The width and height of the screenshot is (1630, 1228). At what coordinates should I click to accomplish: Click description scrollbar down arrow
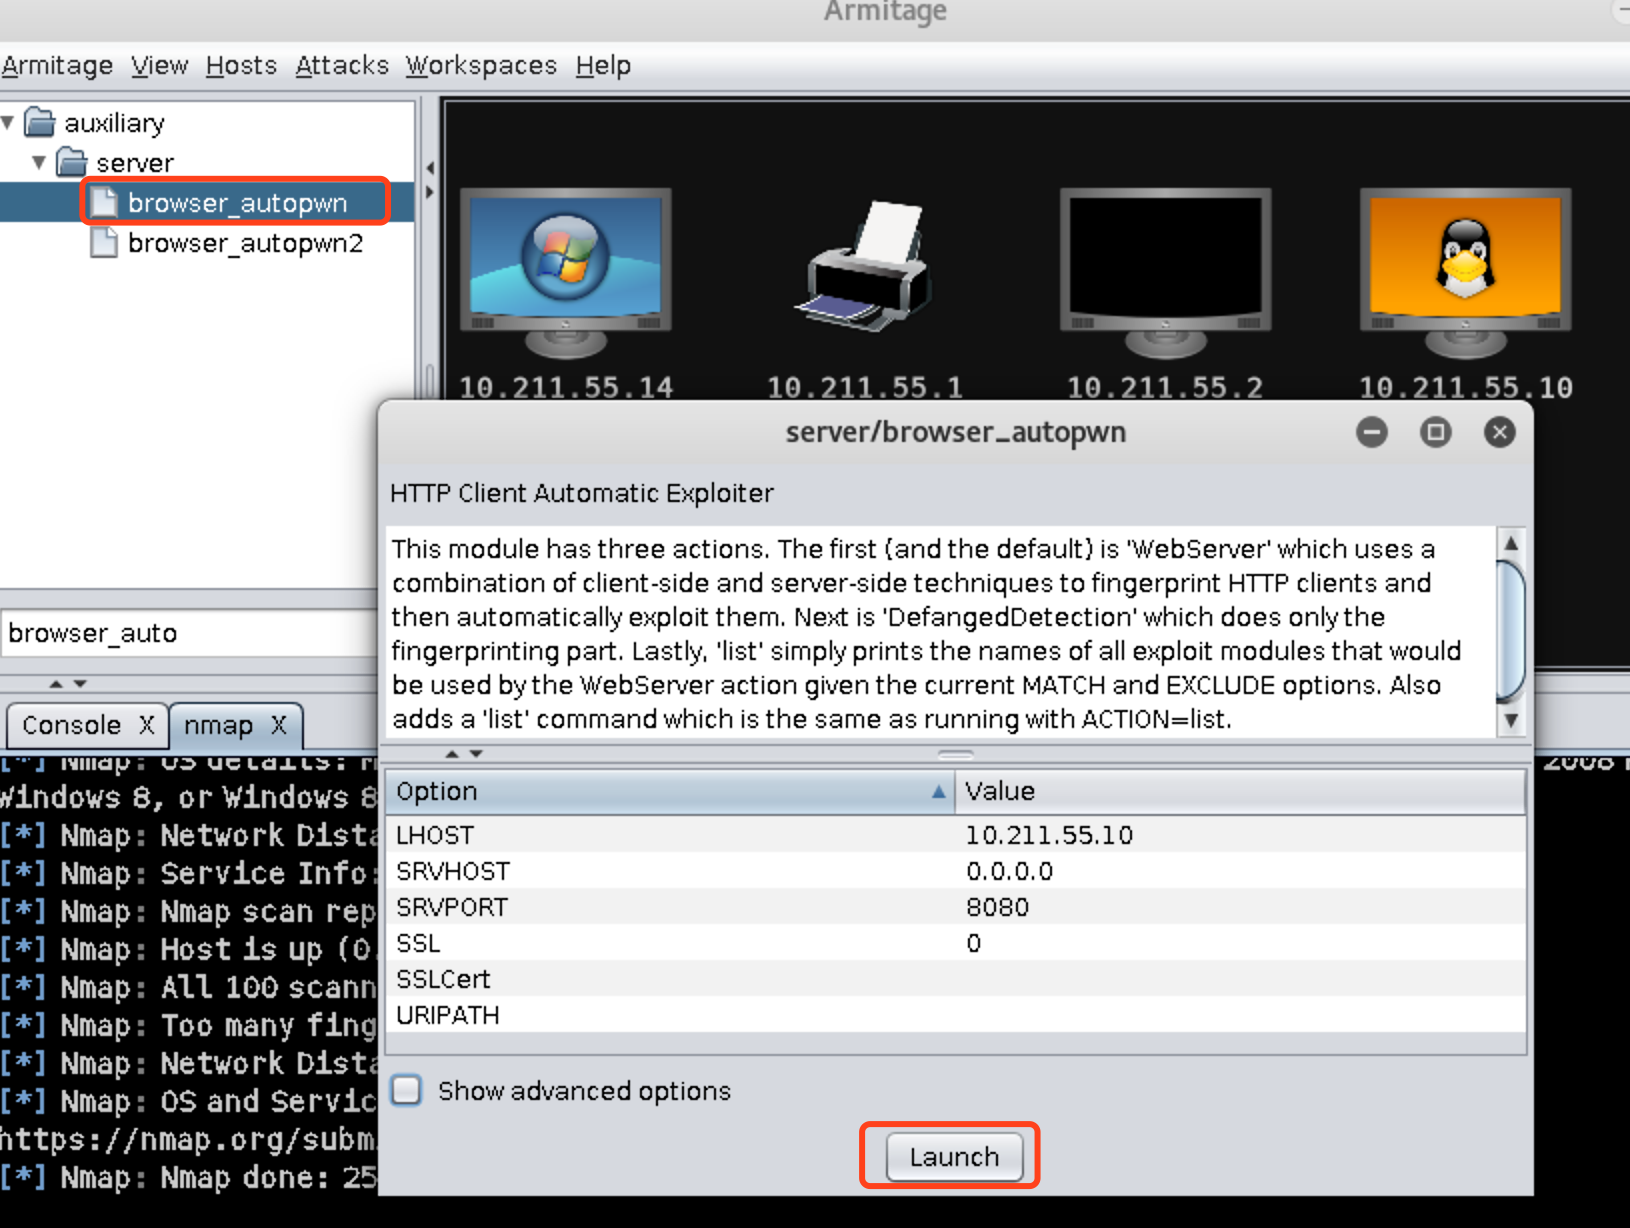point(1511,720)
